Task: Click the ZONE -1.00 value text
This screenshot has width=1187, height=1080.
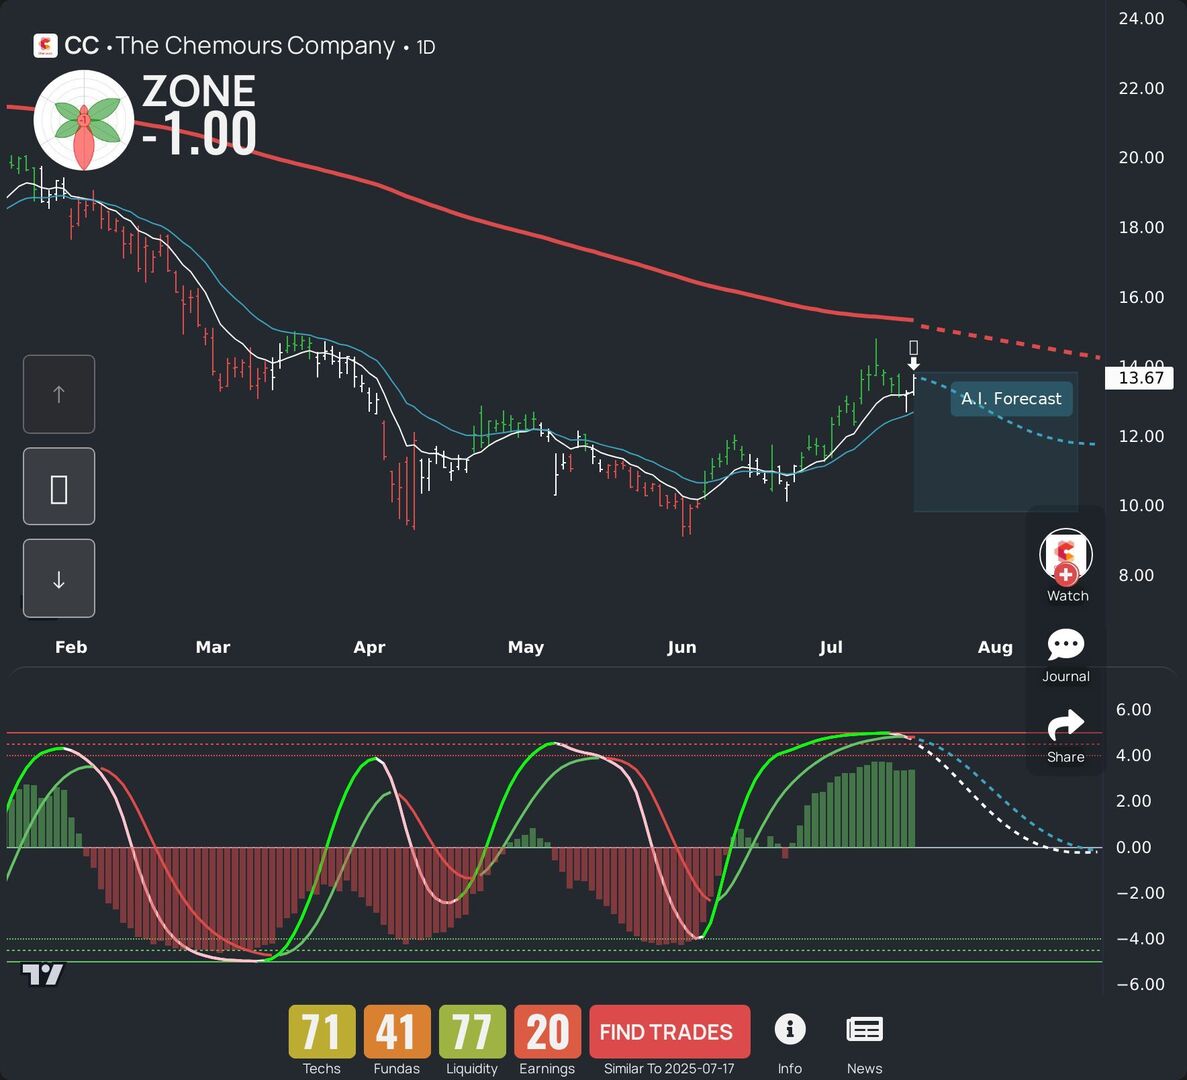Action: (199, 135)
